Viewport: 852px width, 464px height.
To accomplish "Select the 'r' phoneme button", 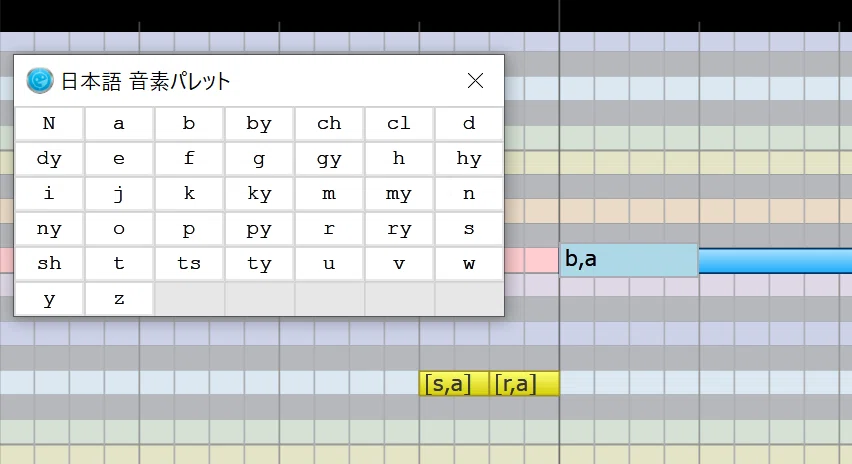I will point(329,229).
